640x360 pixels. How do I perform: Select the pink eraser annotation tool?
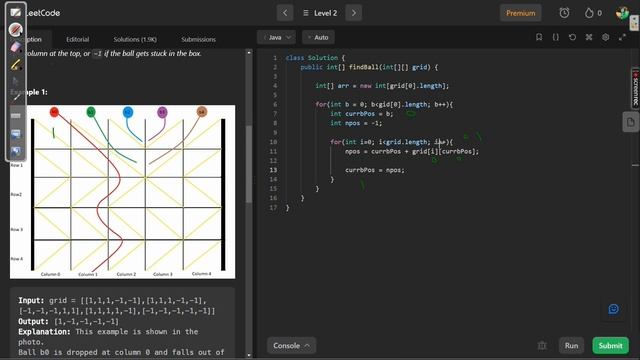point(16,47)
